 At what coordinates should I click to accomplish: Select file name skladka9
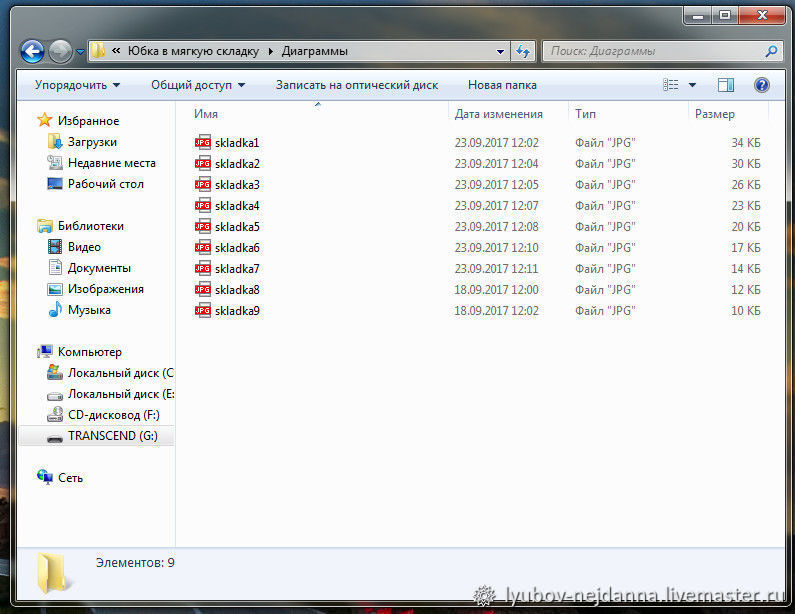coord(237,311)
